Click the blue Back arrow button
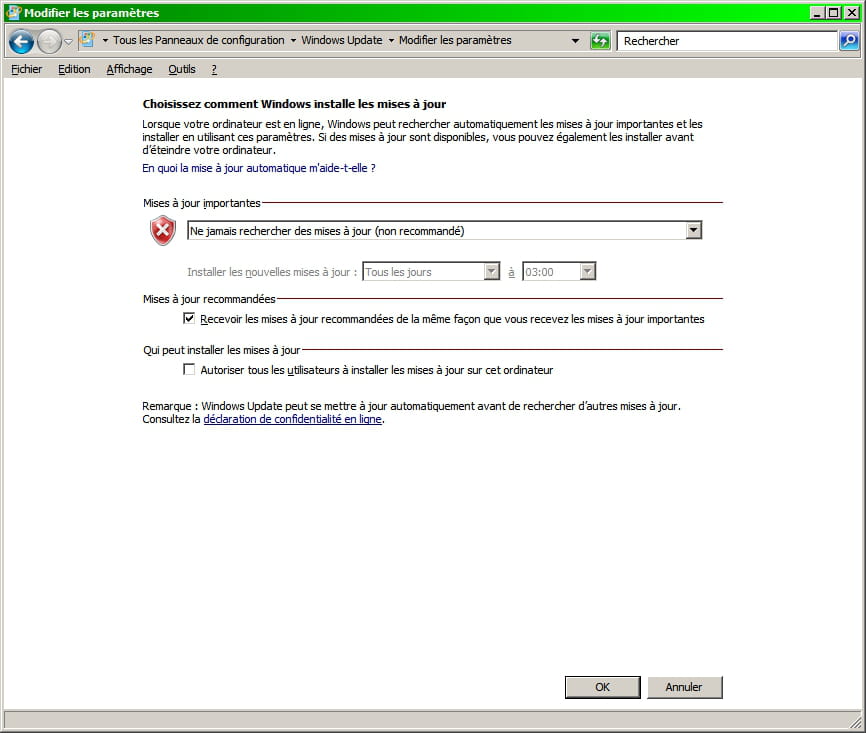Viewport: 866px width, 733px height. pyautogui.click(x=22, y=41)
